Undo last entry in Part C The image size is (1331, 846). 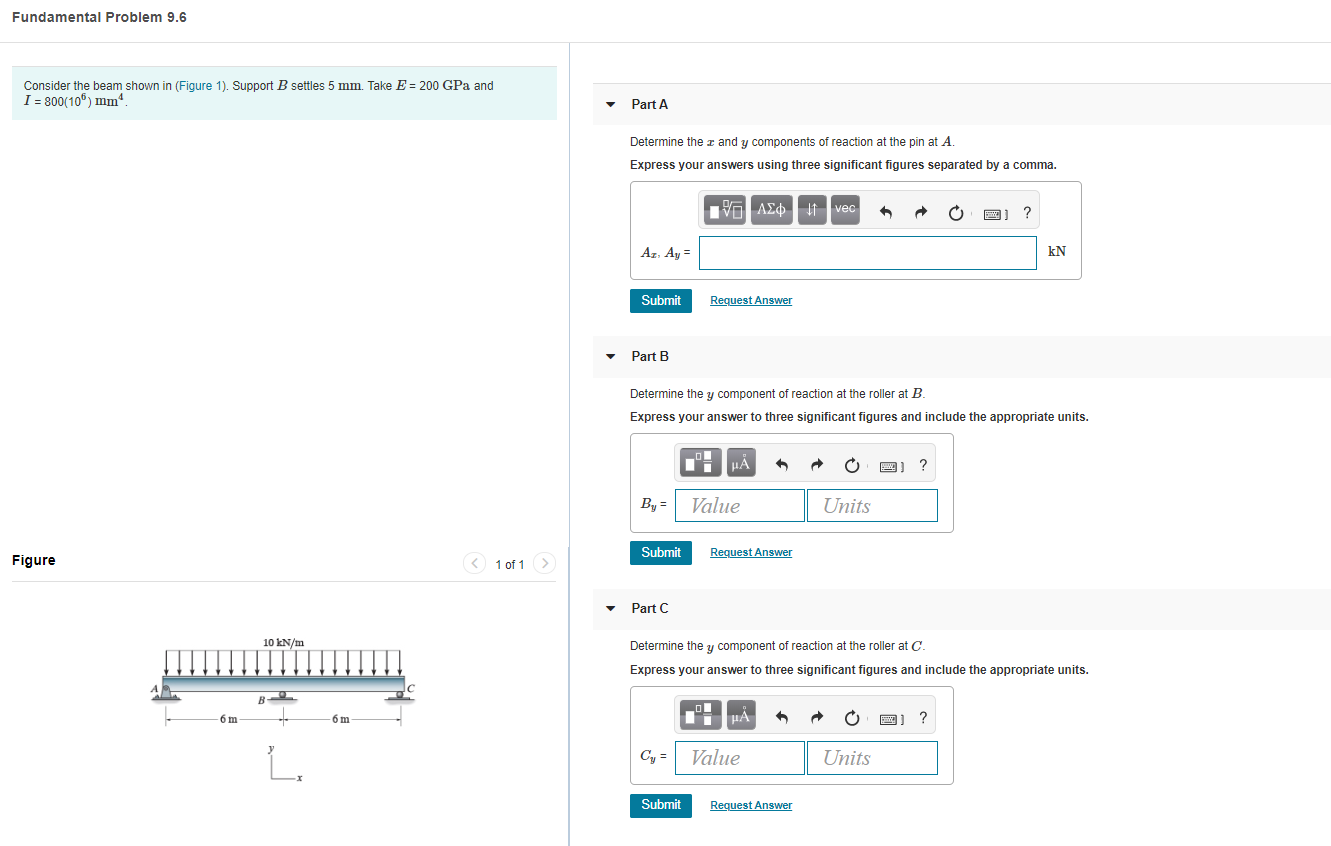point(782,717)
